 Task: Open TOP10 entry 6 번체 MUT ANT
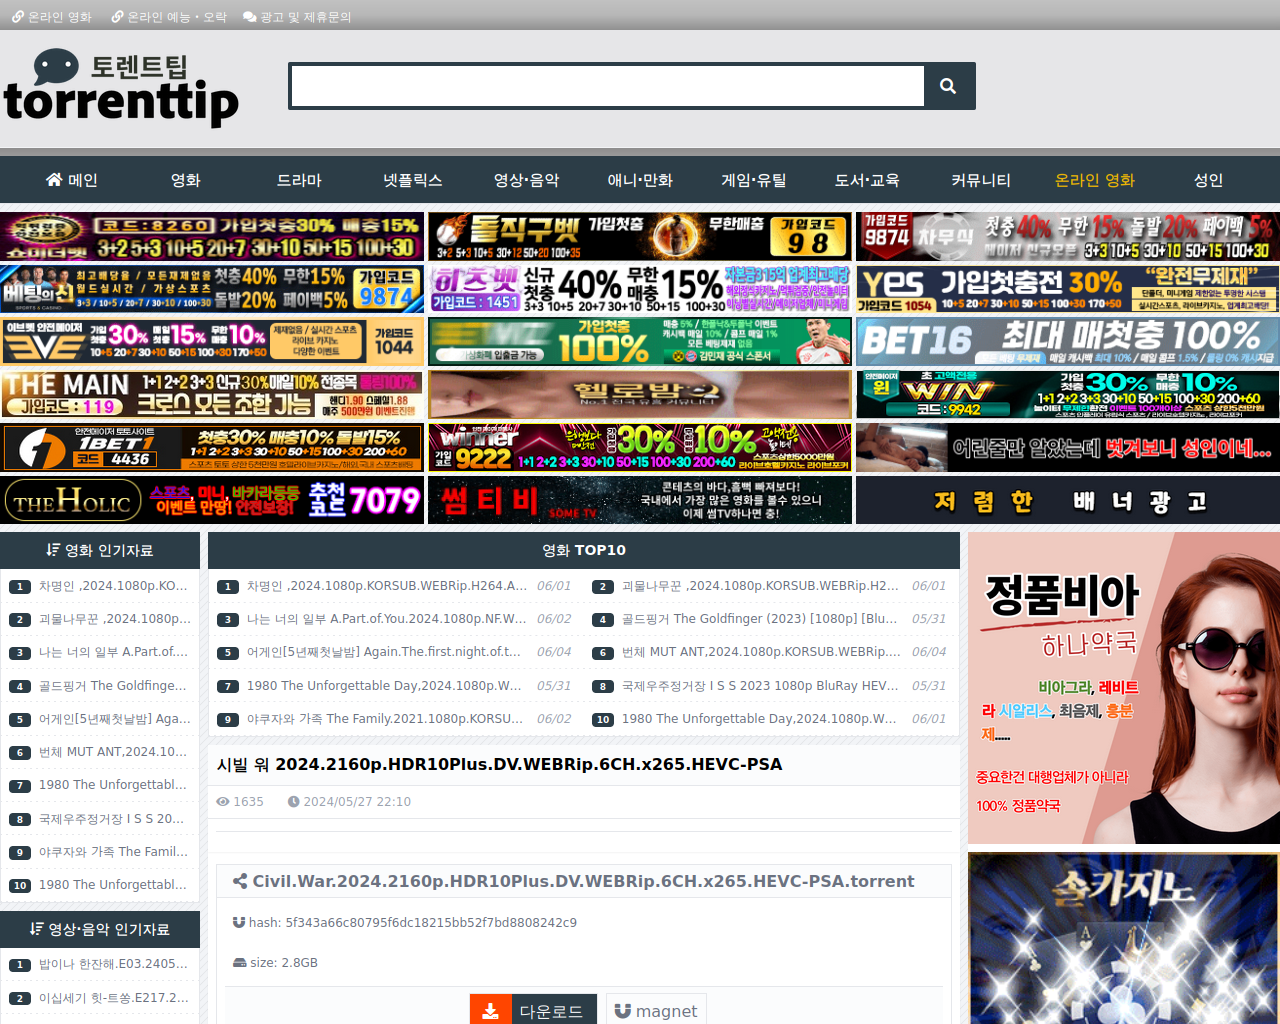pyautogui.click(x=762, y=652)
